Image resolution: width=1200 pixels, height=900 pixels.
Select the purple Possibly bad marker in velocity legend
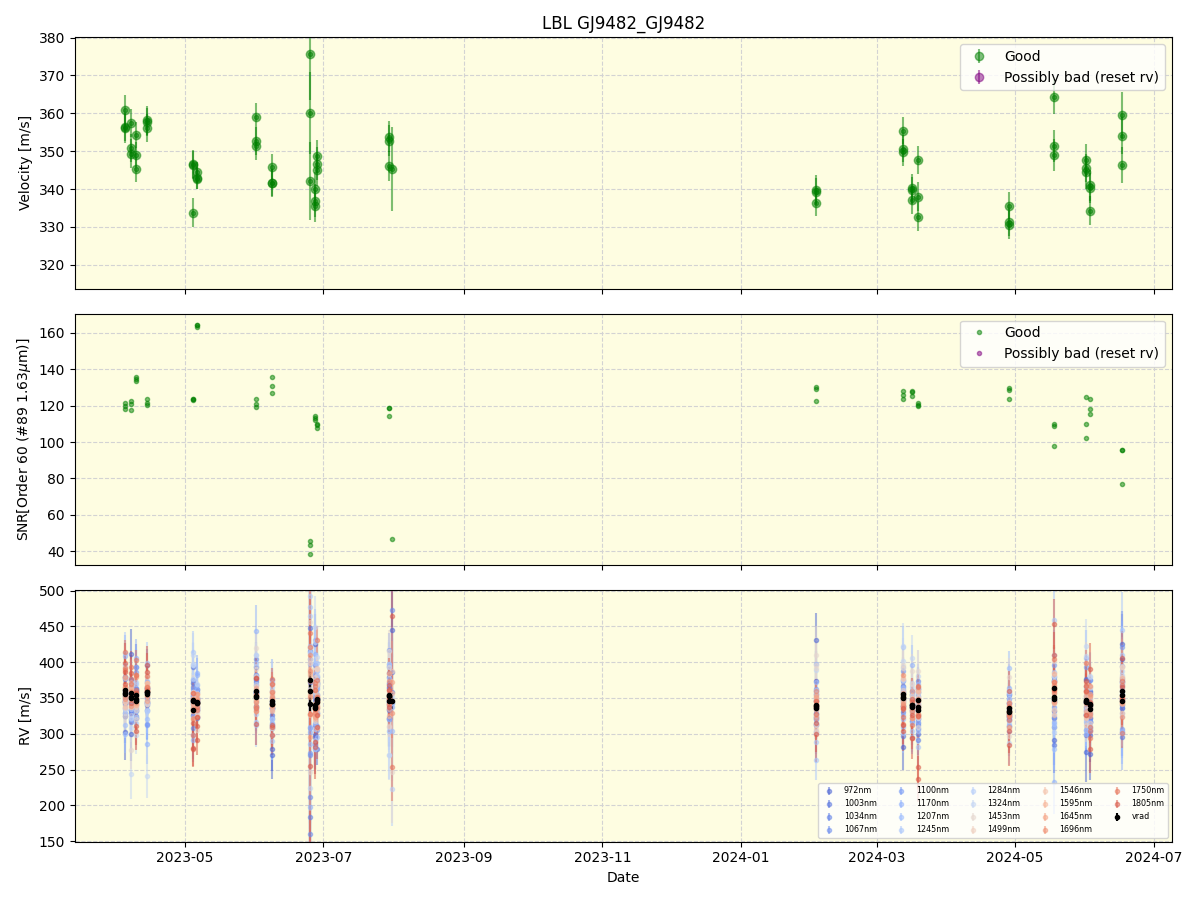point(979,77)
